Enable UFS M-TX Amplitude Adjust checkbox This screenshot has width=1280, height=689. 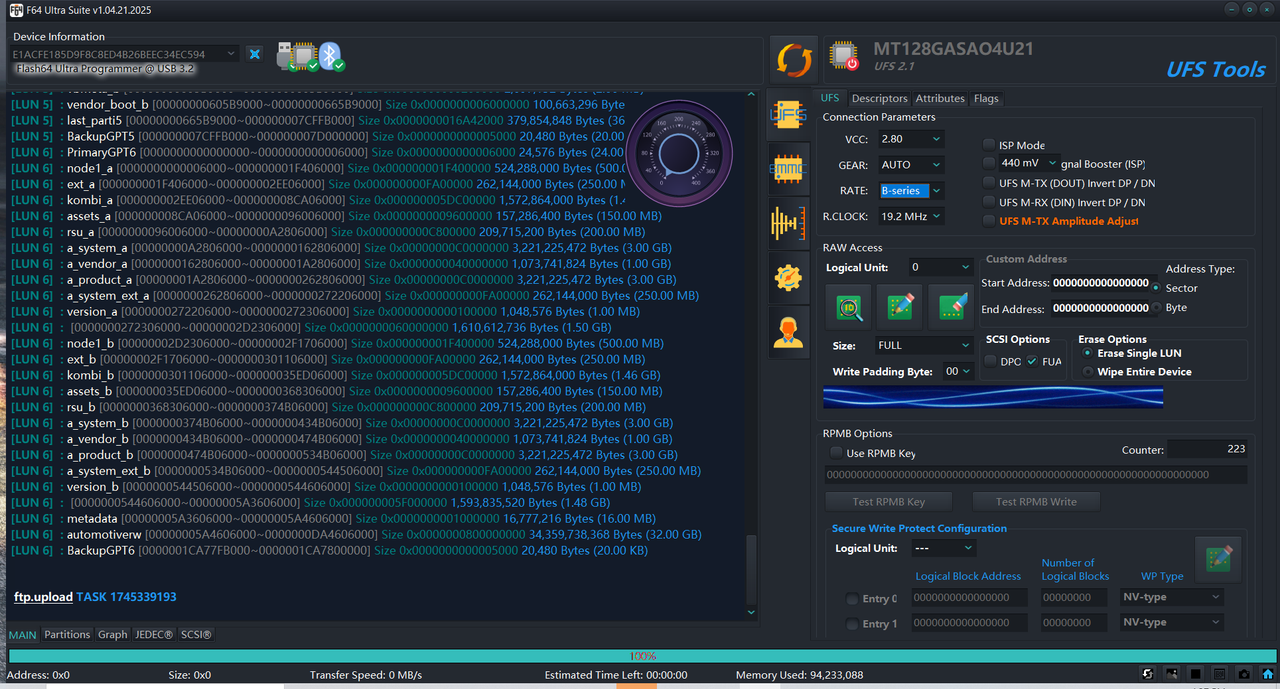pyautogui.click(x=989, y=221)
